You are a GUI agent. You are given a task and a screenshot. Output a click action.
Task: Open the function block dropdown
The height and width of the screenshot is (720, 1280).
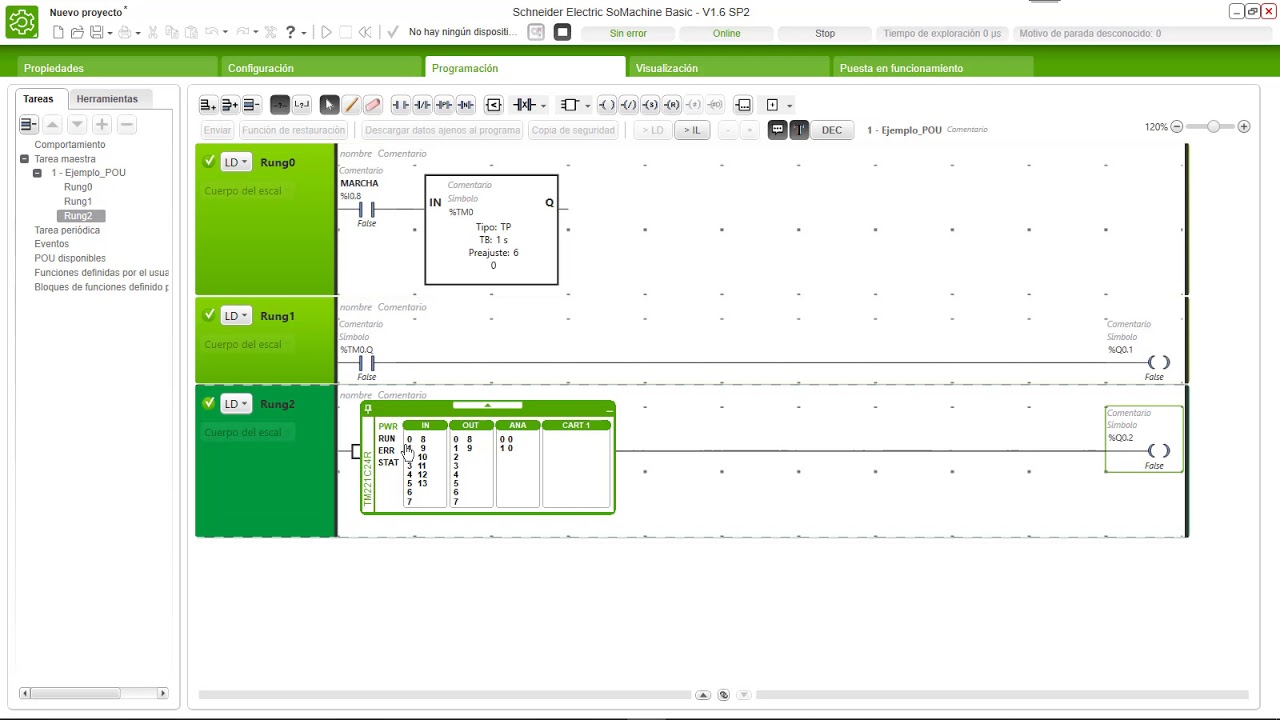click(x=587, y=105)
